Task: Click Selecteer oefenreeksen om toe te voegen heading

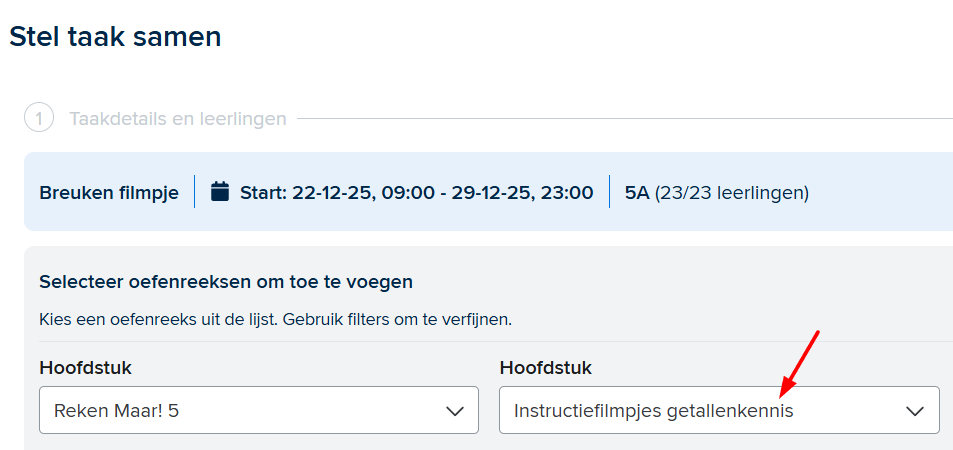Action: point(226,282)
